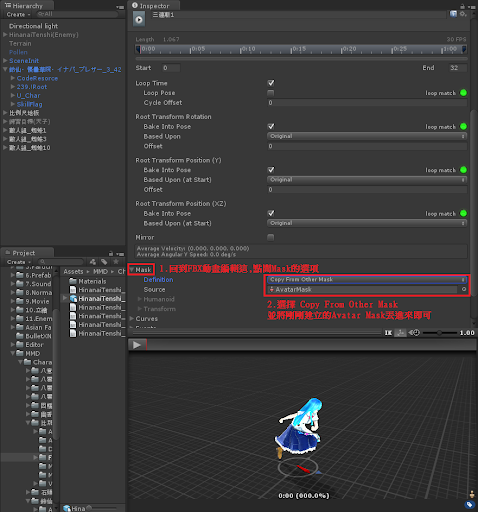Click the timeline ruler at 0:15
478x512 pixels.
coord(292,50)
